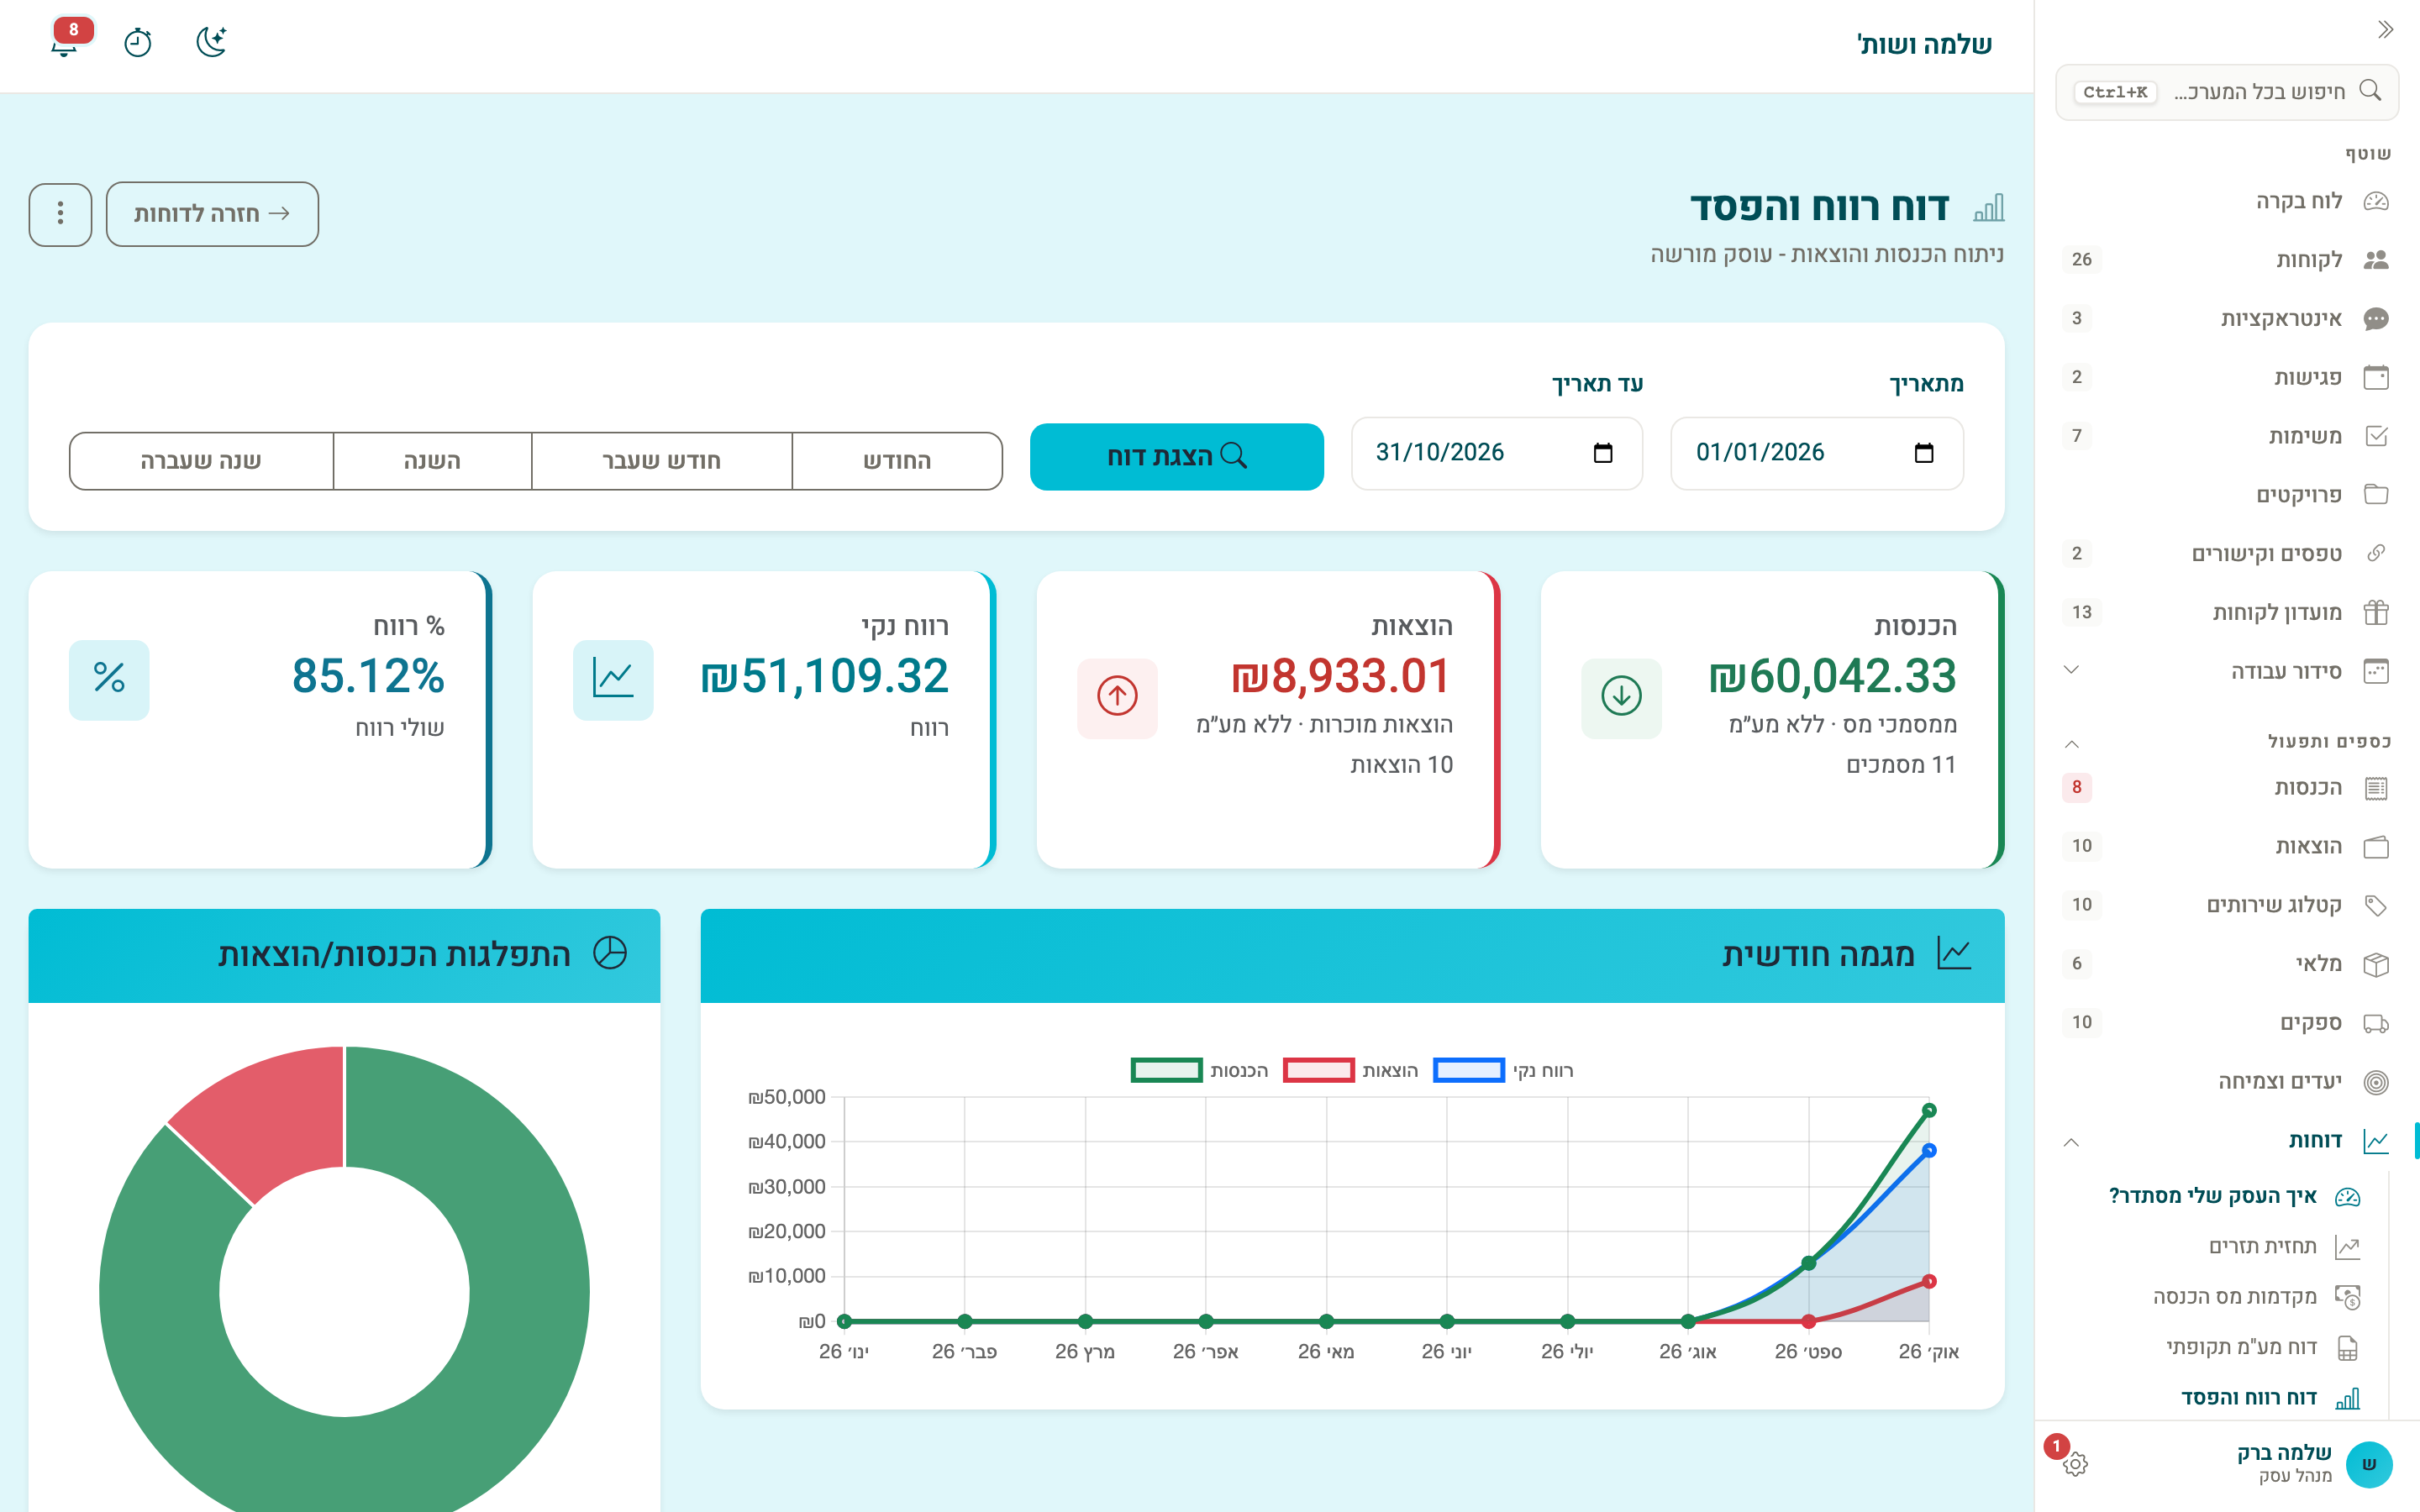Click the stopwatch timer icon in header
Screen dimensions: 2420x1512
[x=138, y=43]
